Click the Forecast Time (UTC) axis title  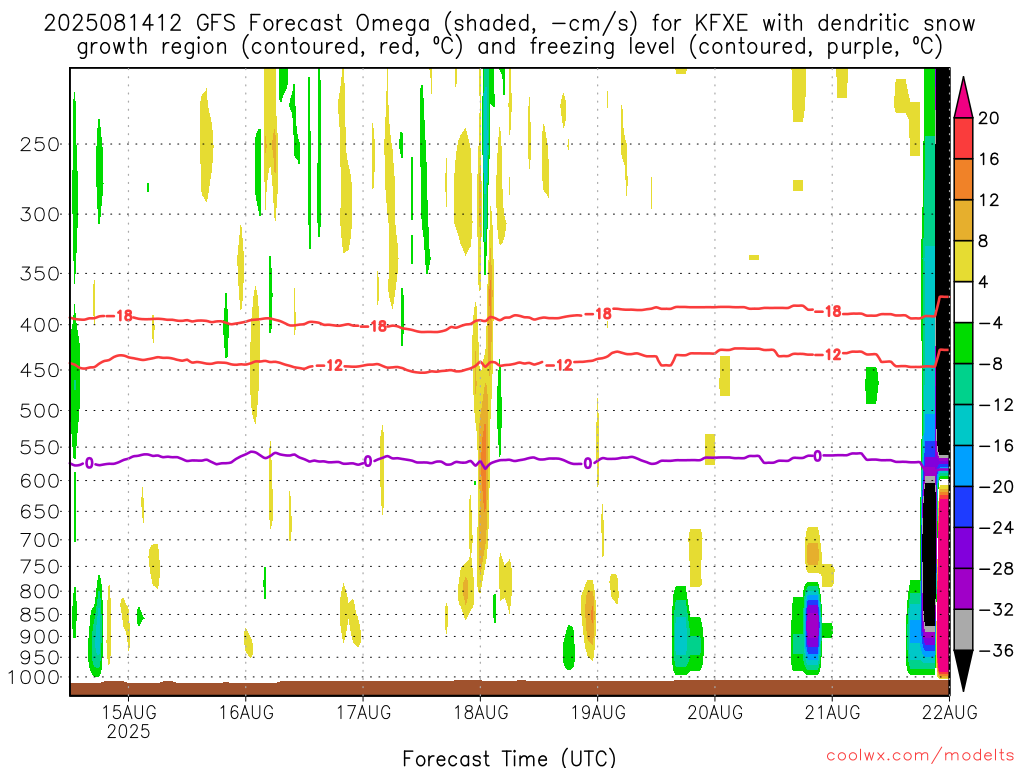click(509, 758)
